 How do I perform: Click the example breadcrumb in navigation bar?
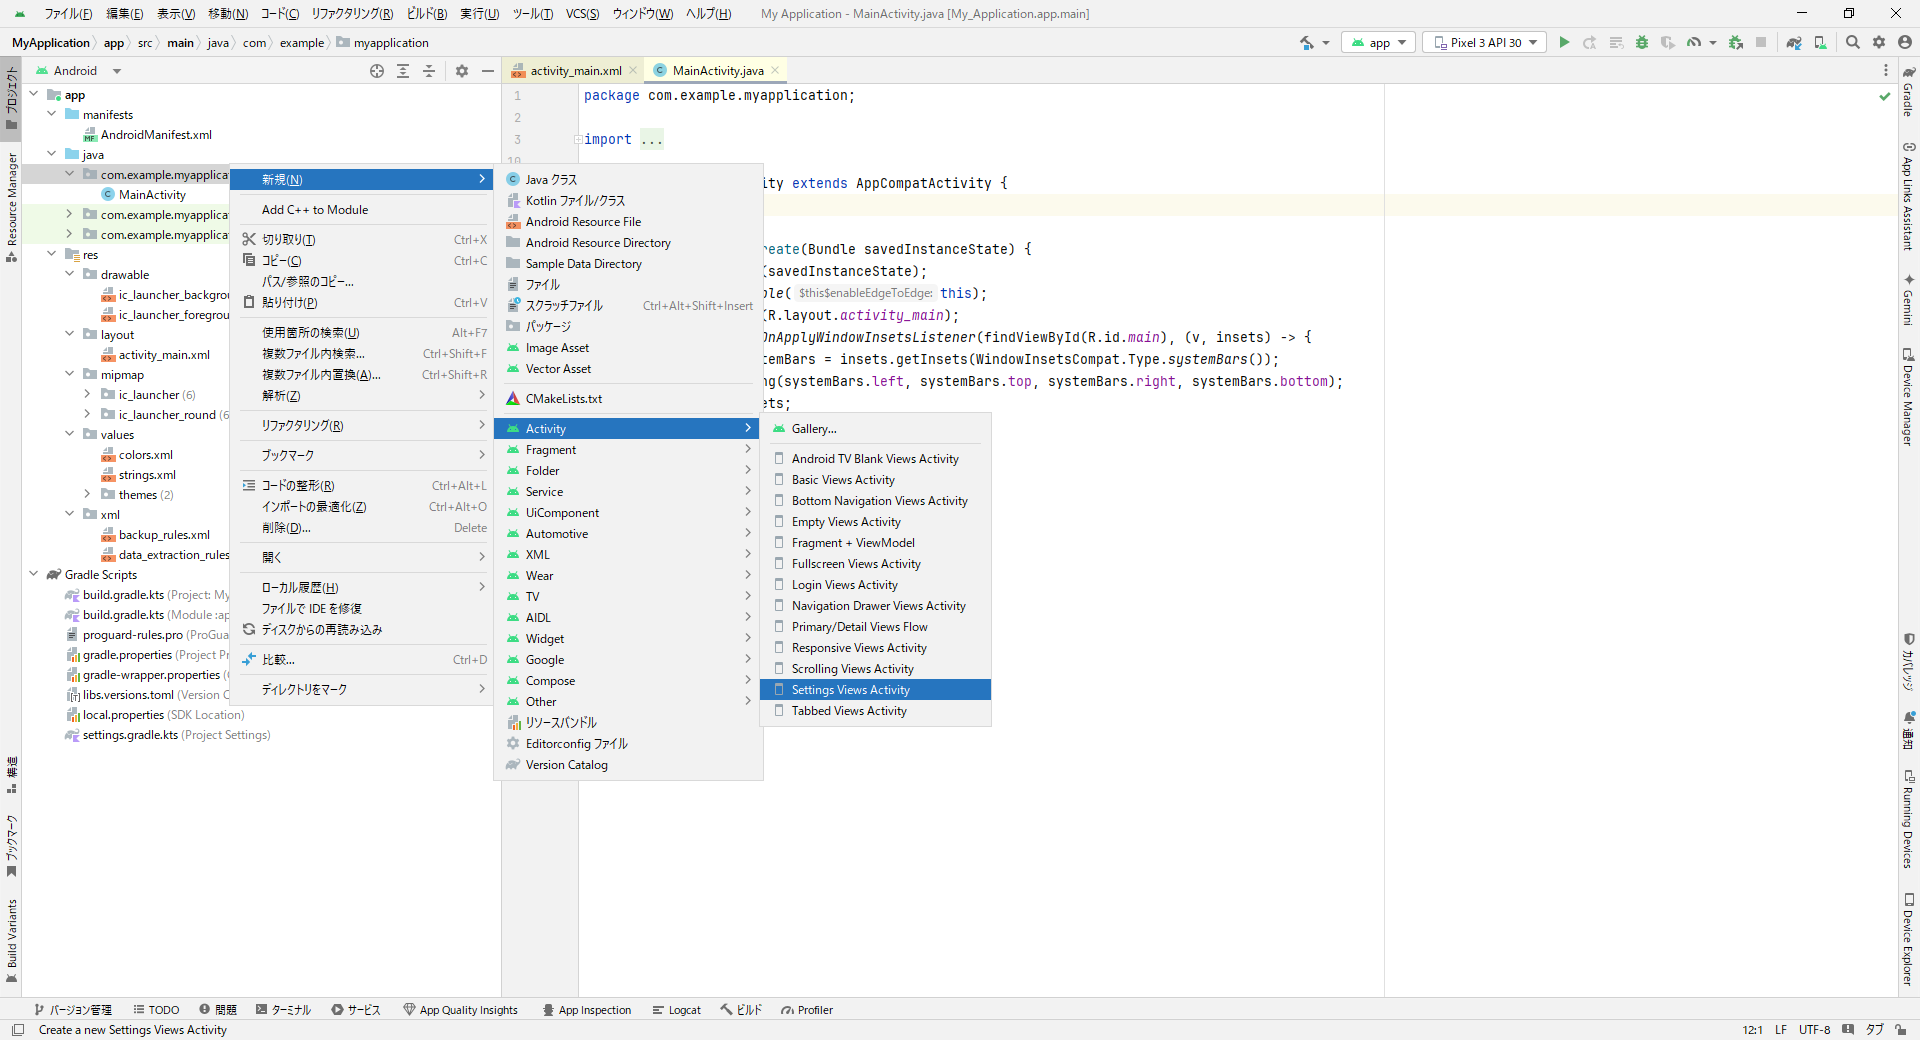pyautogui.click(x=302, y=43)
